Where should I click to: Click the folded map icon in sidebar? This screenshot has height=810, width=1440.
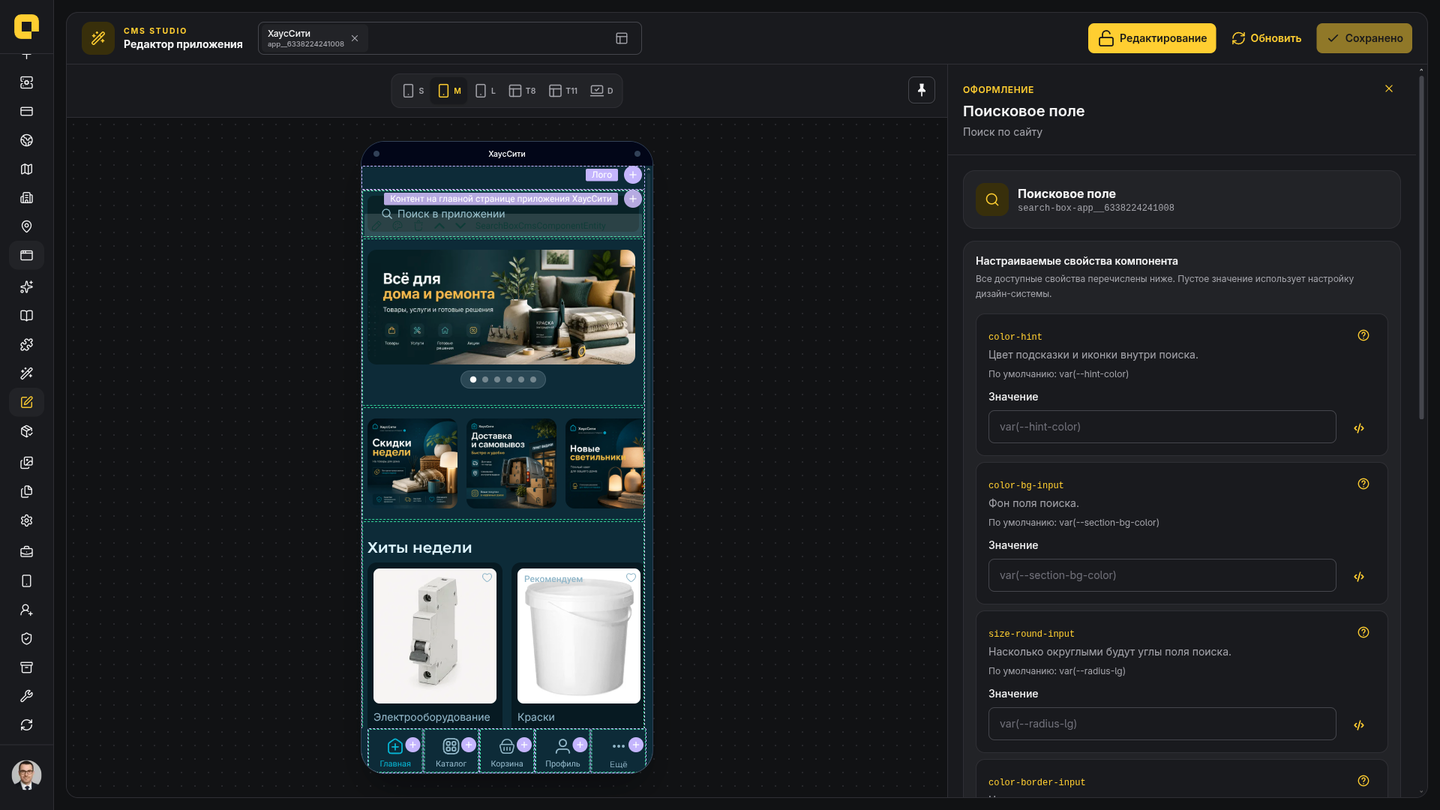(27, 169)
